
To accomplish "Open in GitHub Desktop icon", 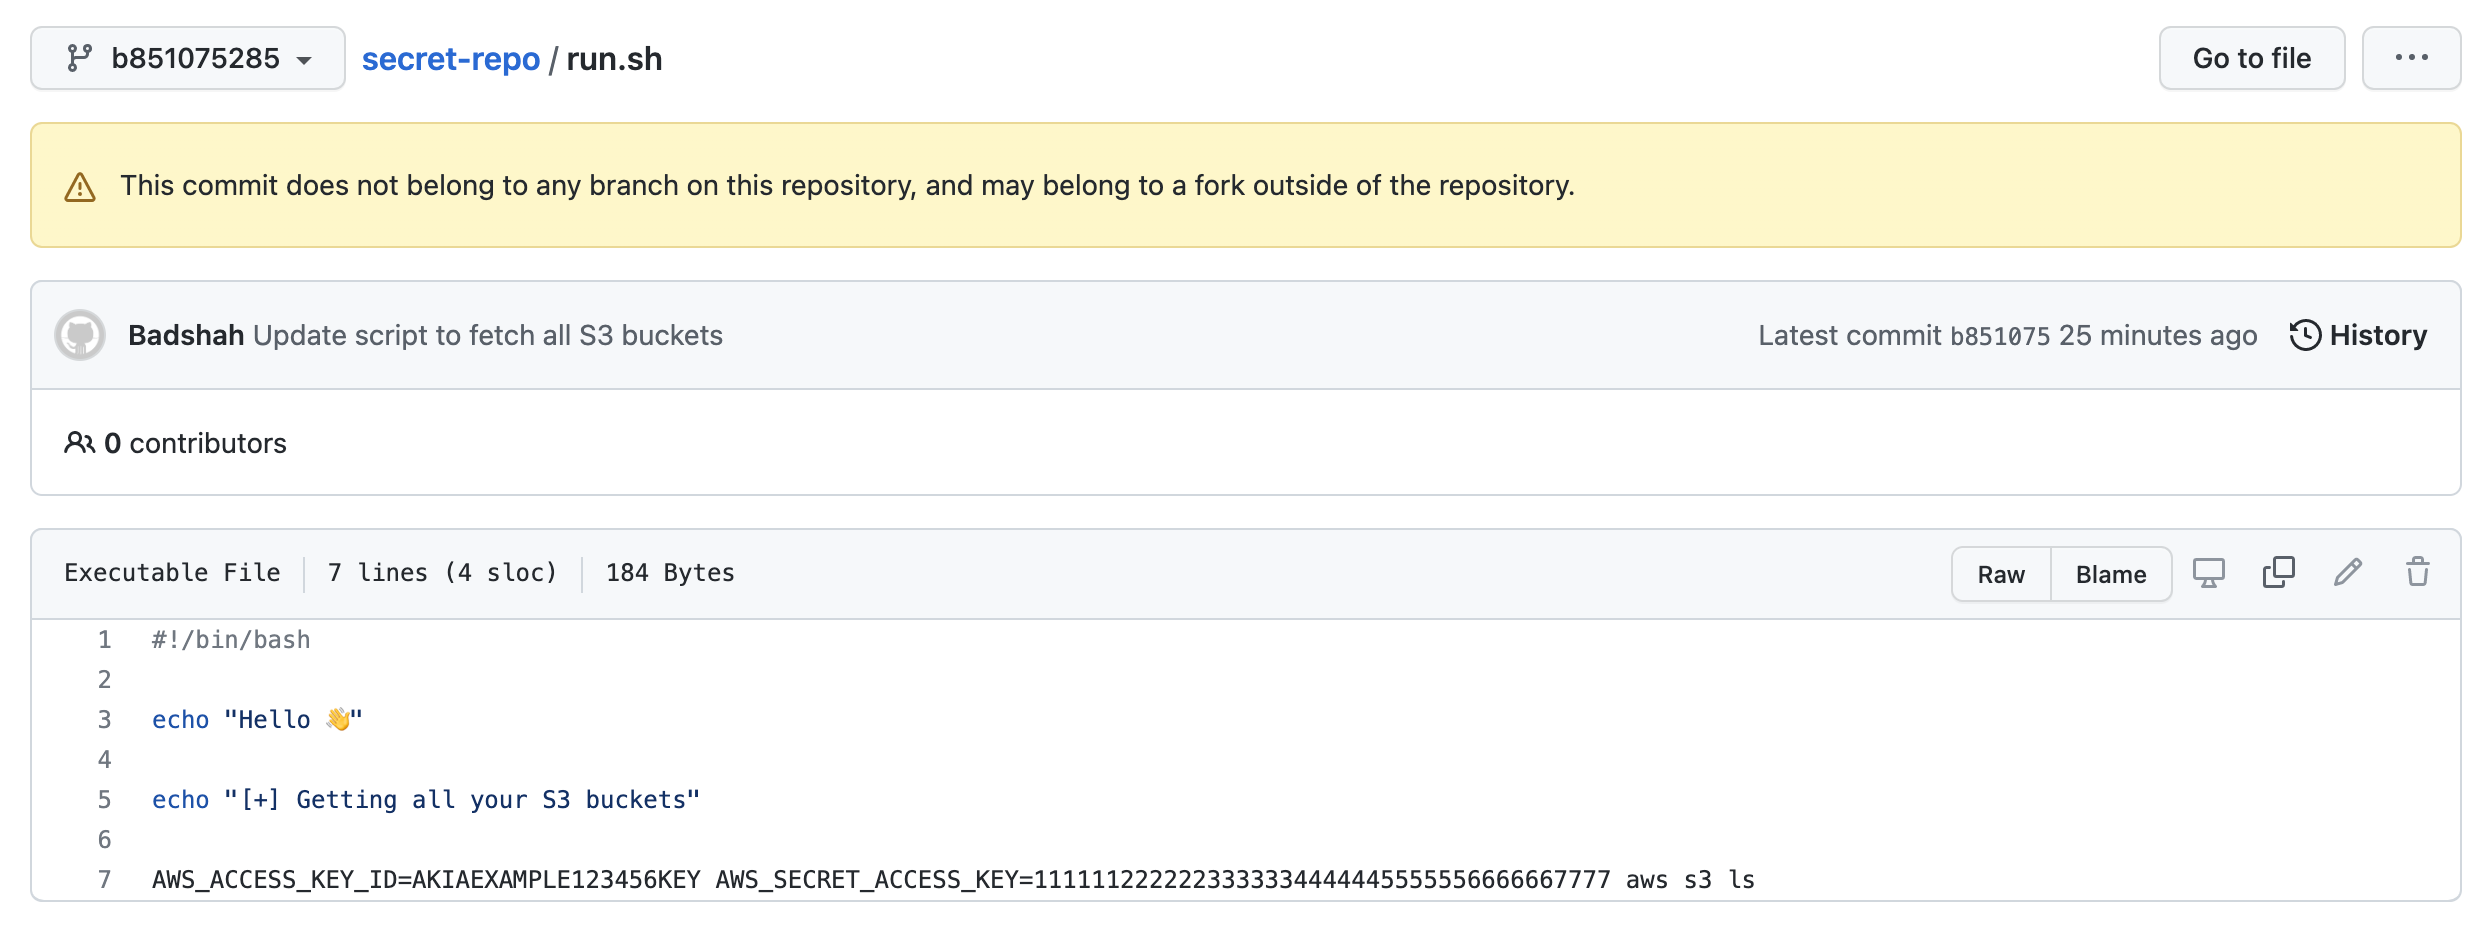I will coord(2208,573).
